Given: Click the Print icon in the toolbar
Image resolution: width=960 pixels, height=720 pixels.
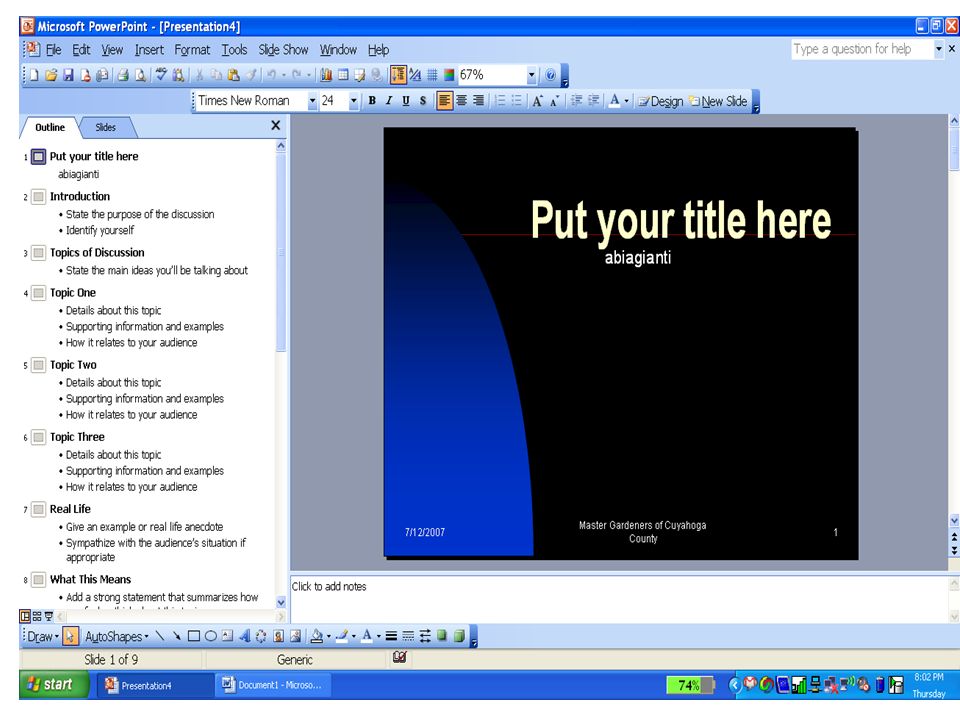Looking at the screenshot, I should pos(123,75).
